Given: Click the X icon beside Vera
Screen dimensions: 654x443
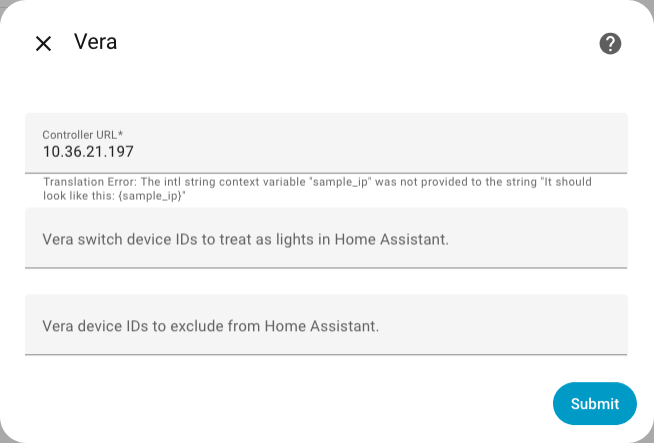Looking at the screenshot, I should (43, 43).
